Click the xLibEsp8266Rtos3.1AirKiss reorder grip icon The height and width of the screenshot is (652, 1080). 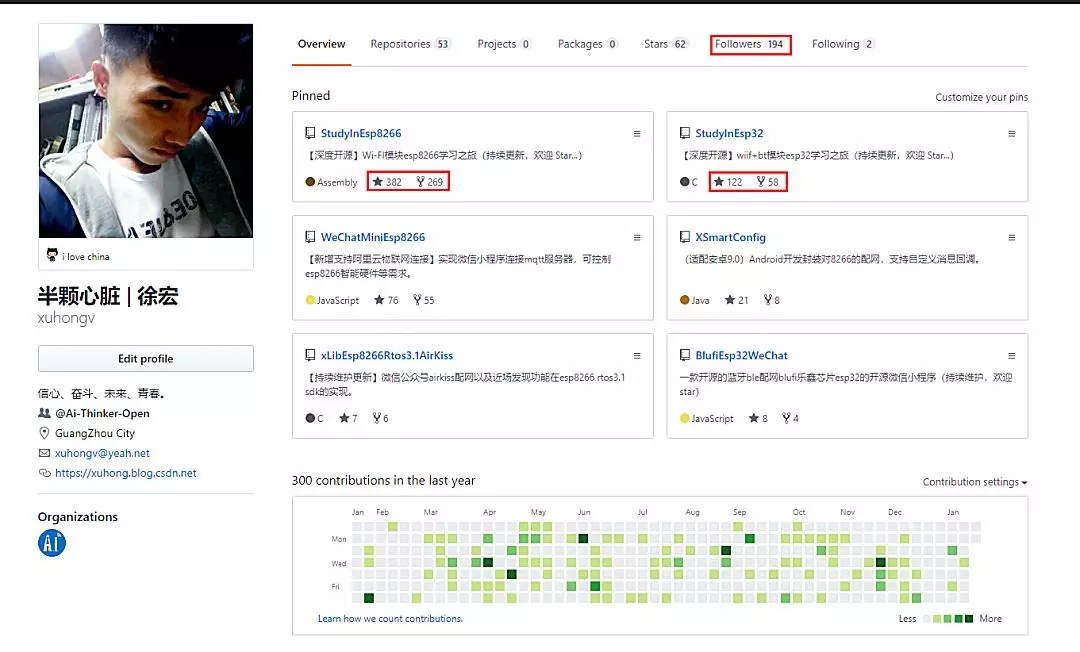(x=637, y=356)
